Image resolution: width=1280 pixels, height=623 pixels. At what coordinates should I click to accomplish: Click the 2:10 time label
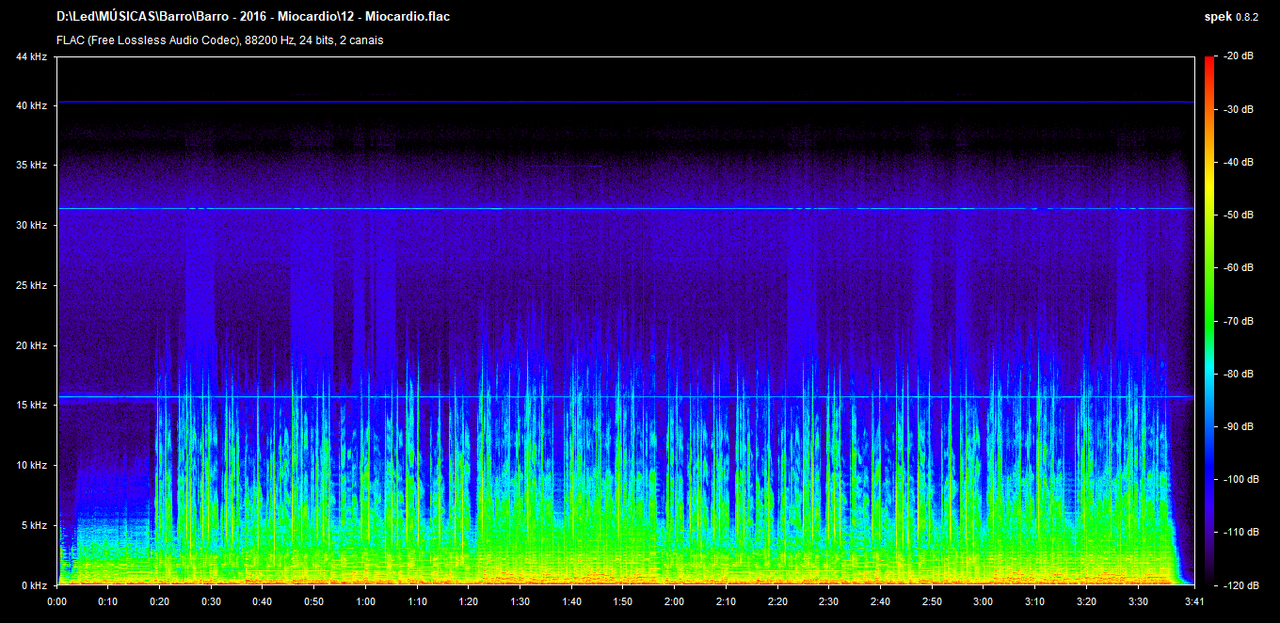[x=726, y=601]
